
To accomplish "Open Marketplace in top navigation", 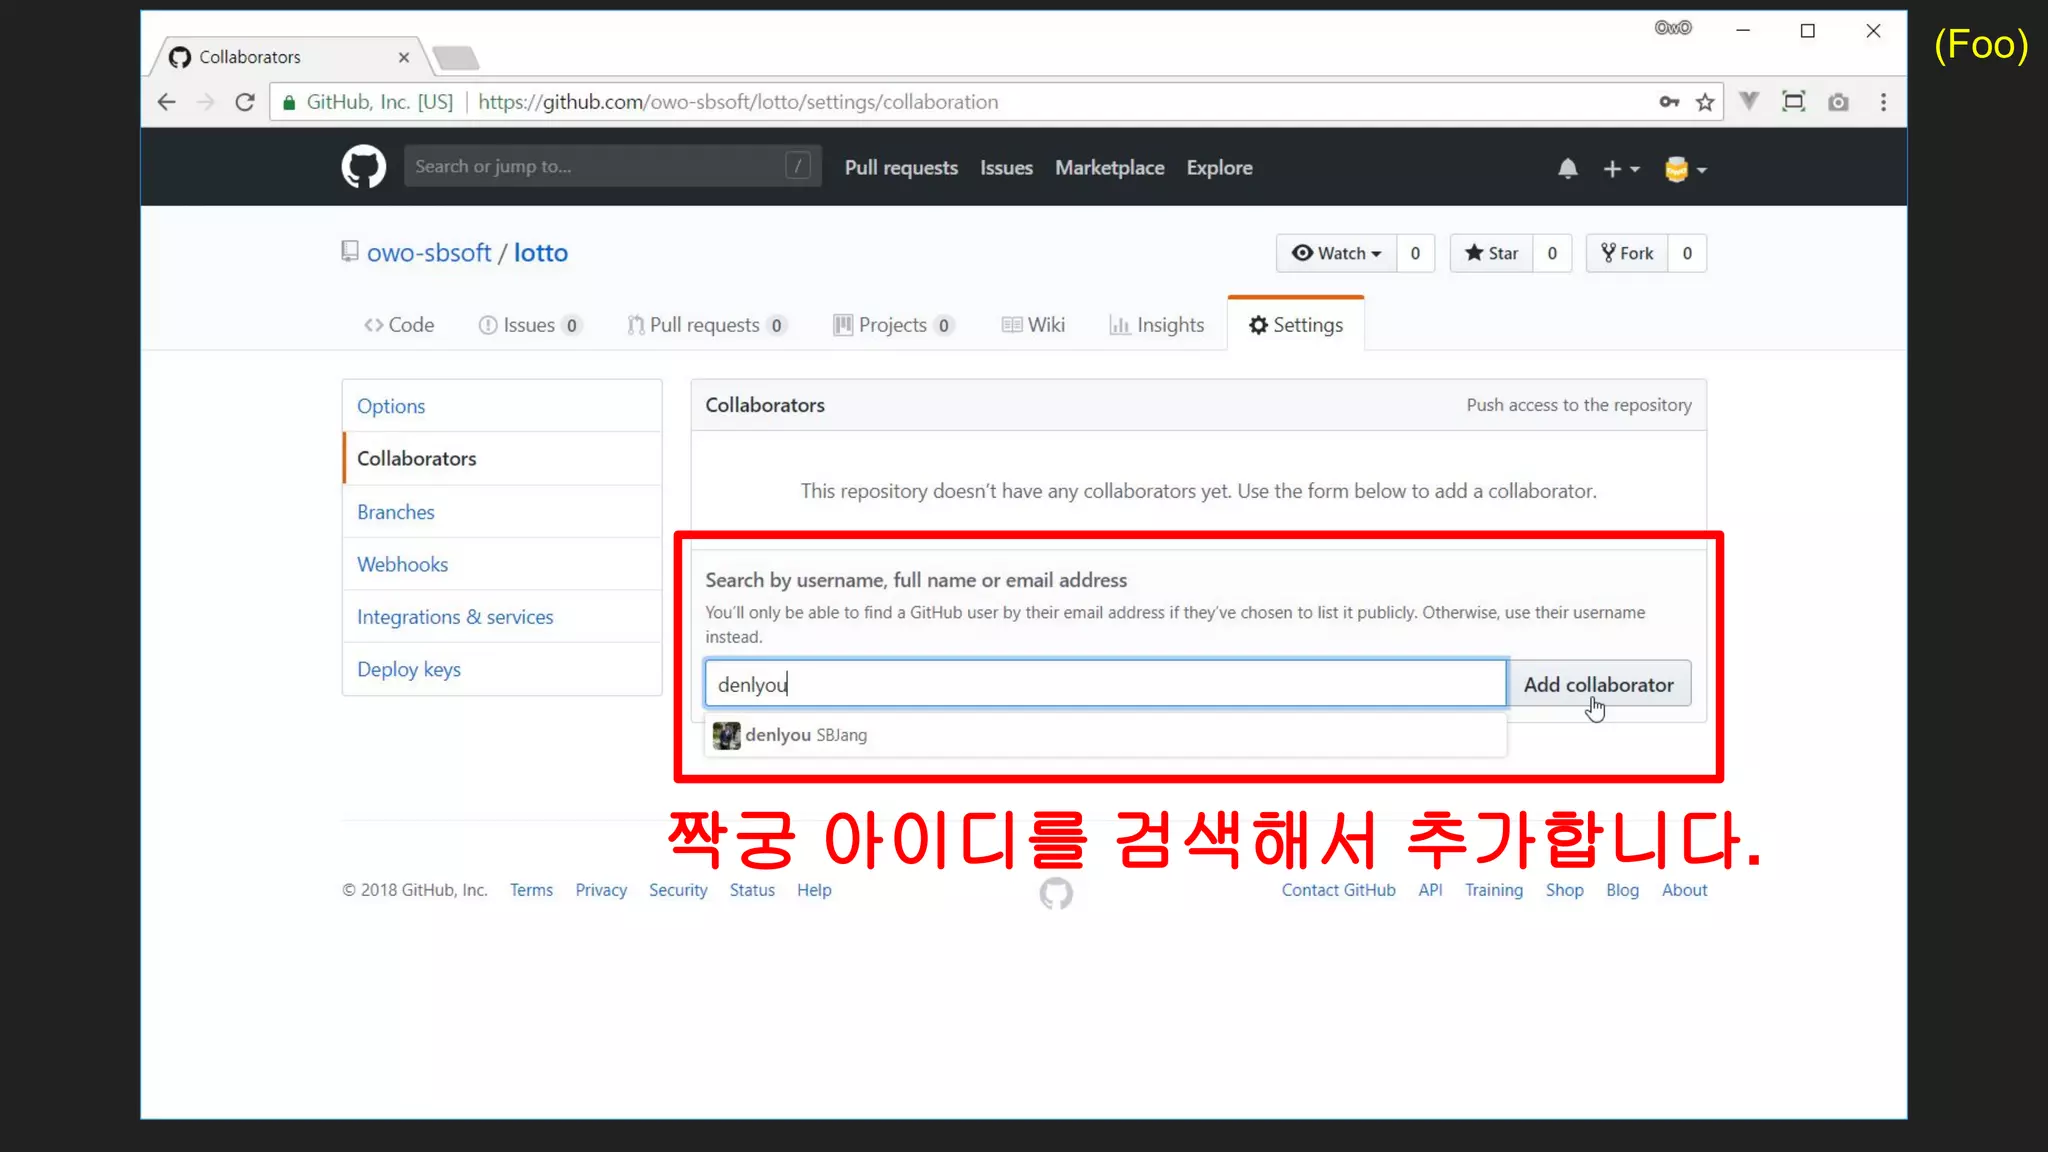I will pos(1109,168).
